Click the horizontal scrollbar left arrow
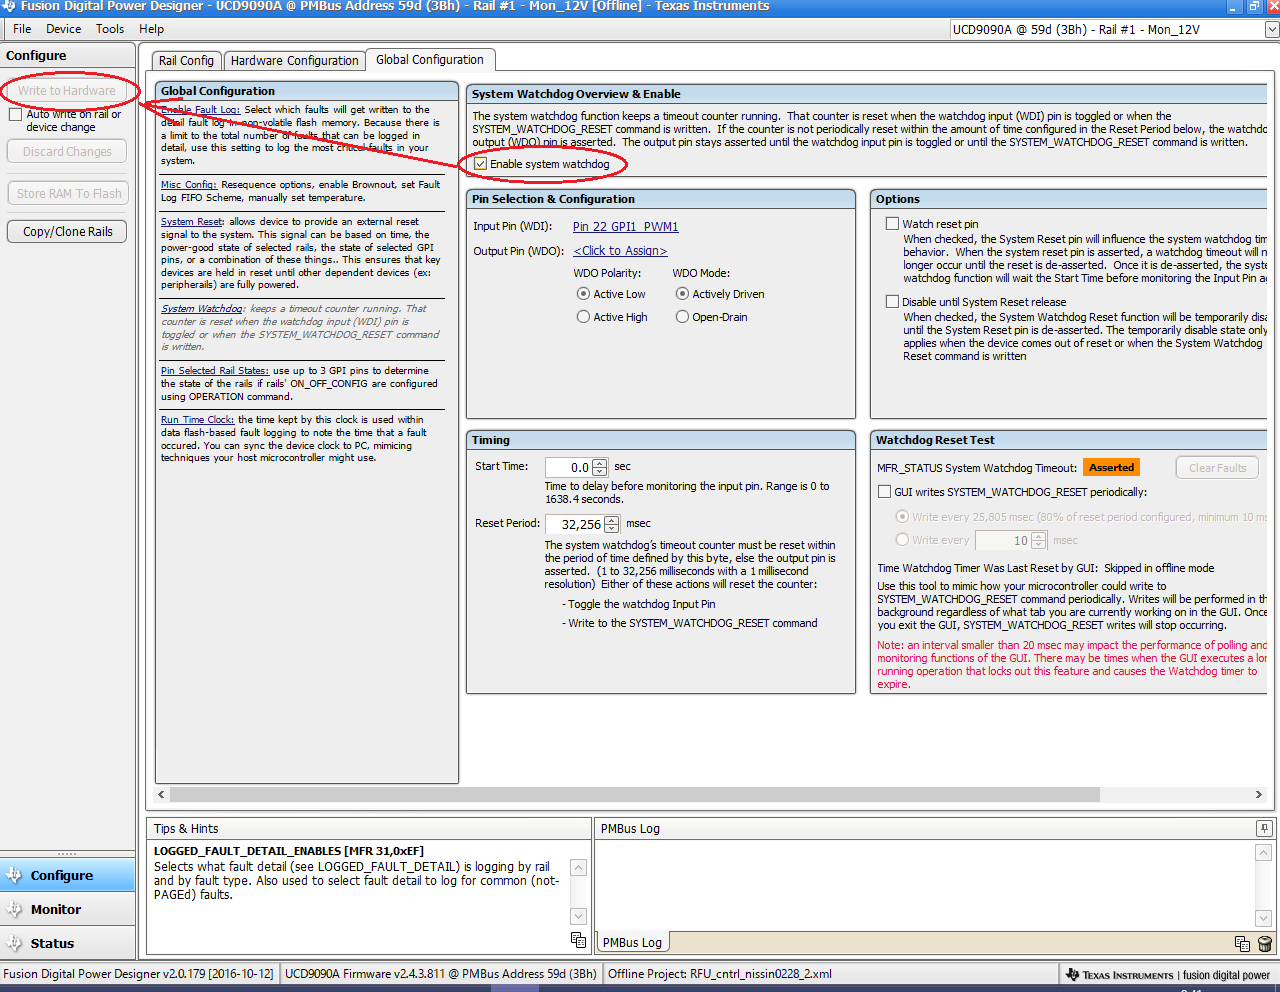The image size is (1280, 992). tap(162, 795)
